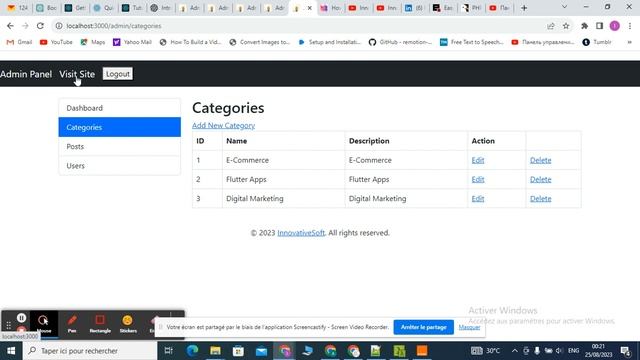Open the Screencastify Stickers tool
The width and height of the screenshot is (640, 360).
(x=128, y=324)
